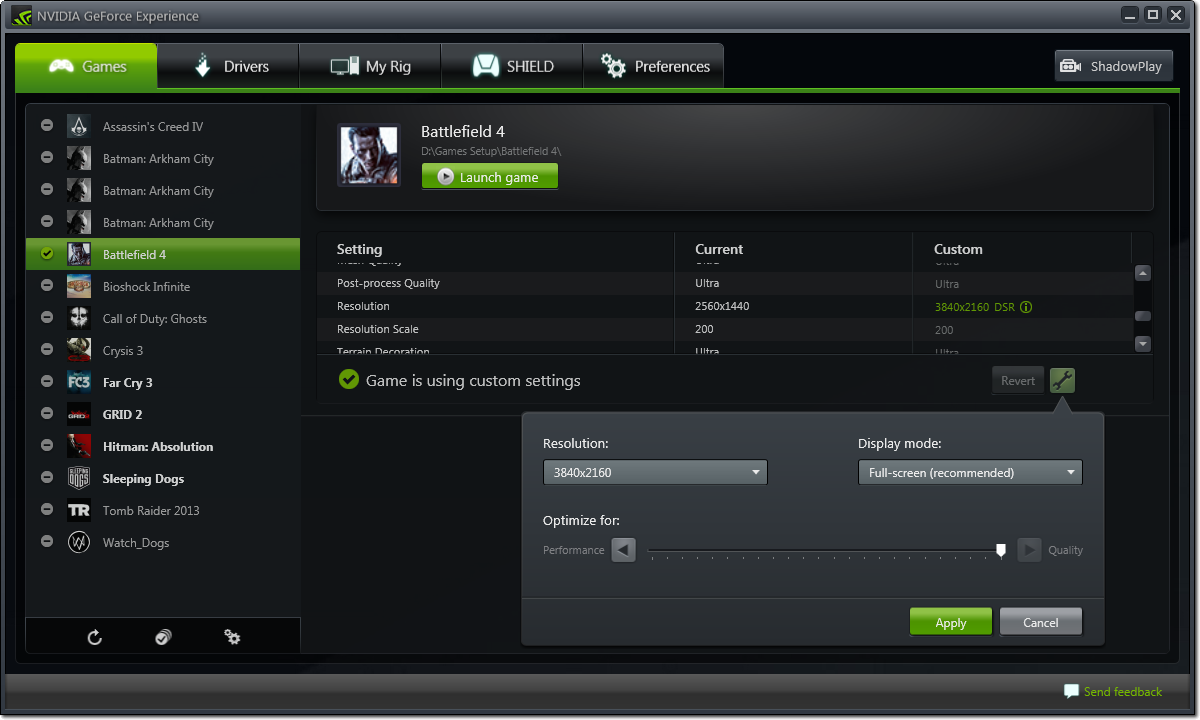Select Watch_Dogs in games list
The image size is (1200, 720).
(163, 542)
